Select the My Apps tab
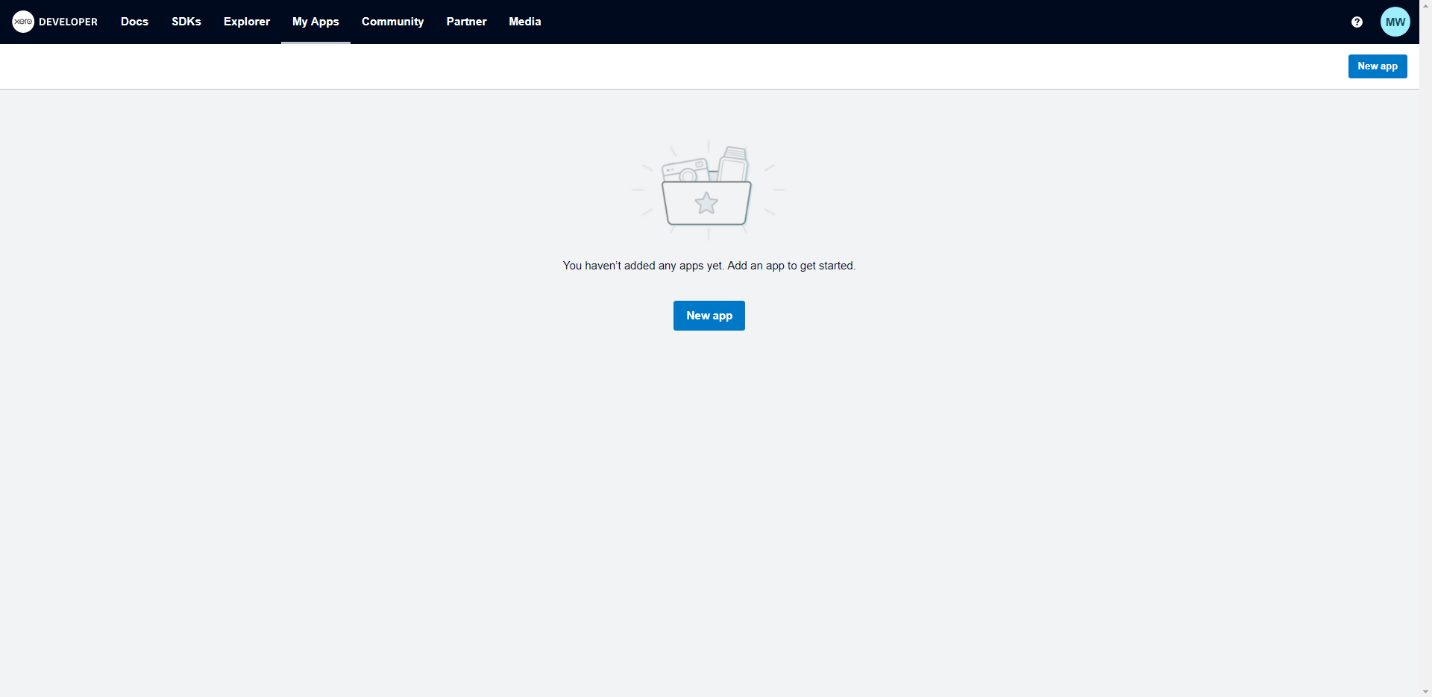 (316, 21)
